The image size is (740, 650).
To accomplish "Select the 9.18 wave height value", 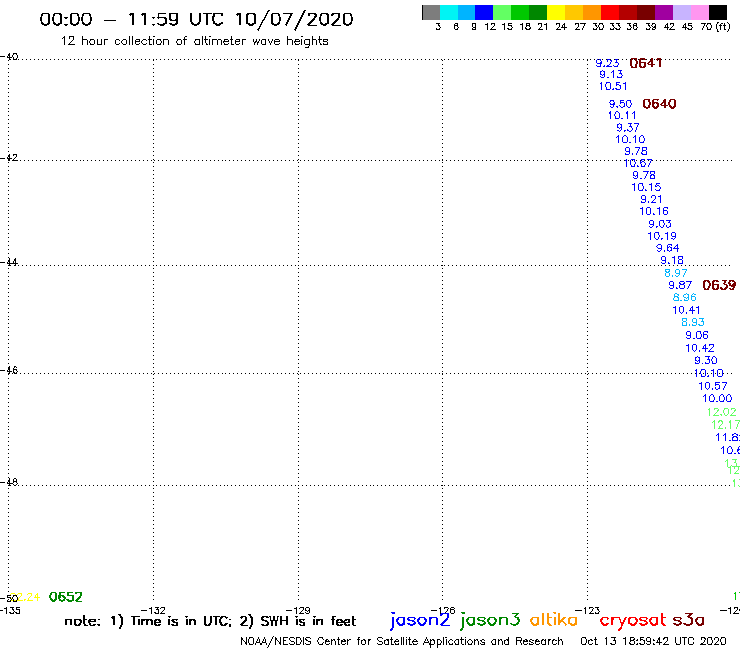I will pyautogui.click(x=672, y=261).
